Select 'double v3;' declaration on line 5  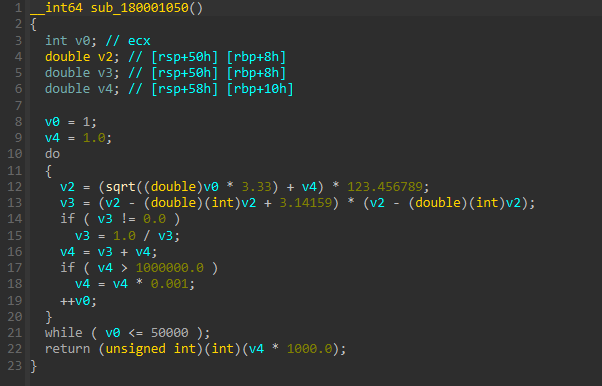point(83,73)
